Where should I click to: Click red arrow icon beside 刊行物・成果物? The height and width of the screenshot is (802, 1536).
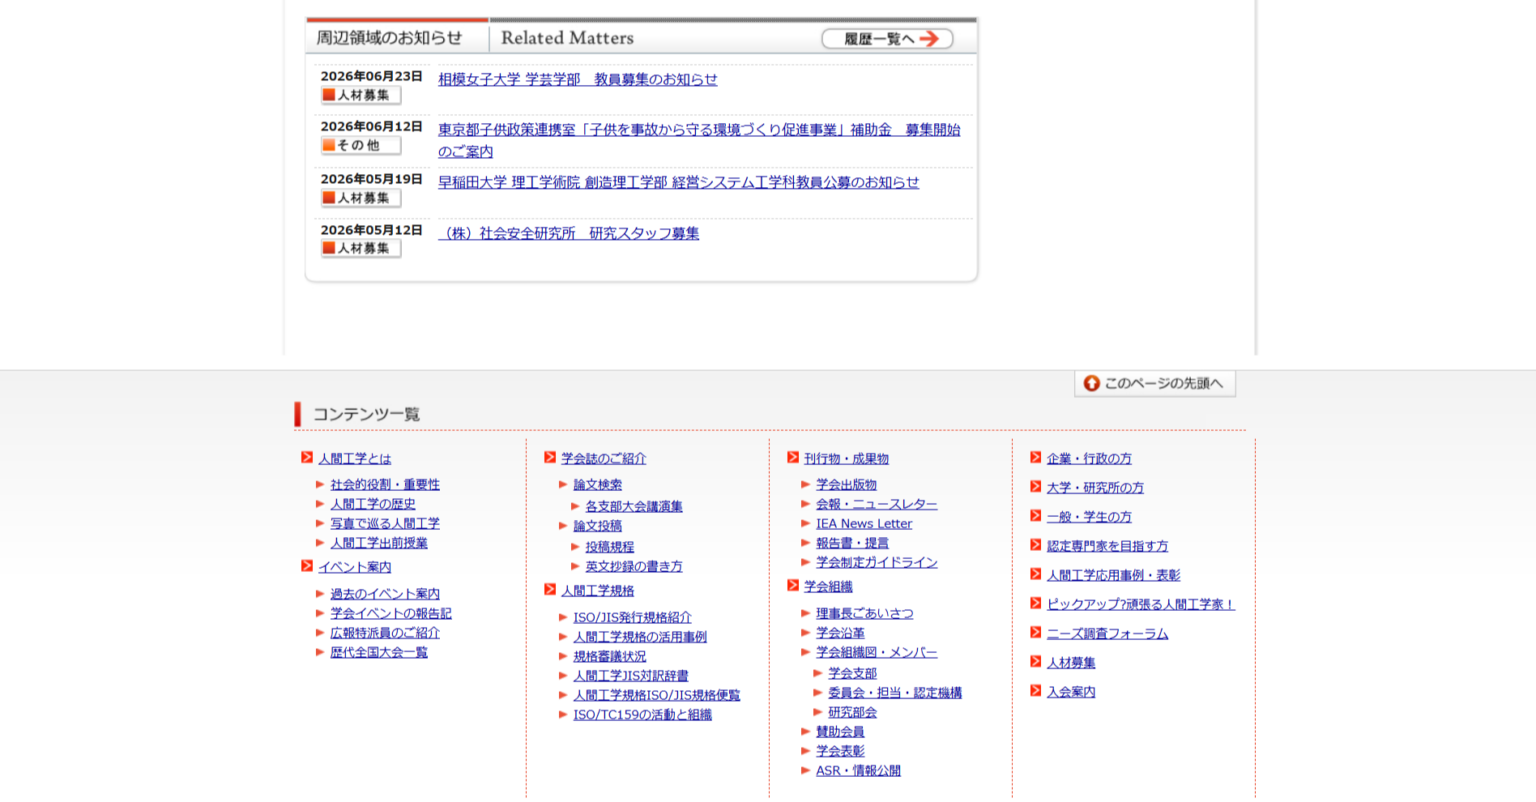[x=793, y=458]
